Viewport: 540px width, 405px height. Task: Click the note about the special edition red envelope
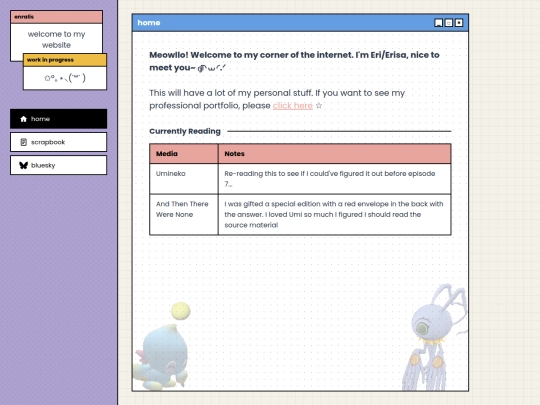[334, 215]
